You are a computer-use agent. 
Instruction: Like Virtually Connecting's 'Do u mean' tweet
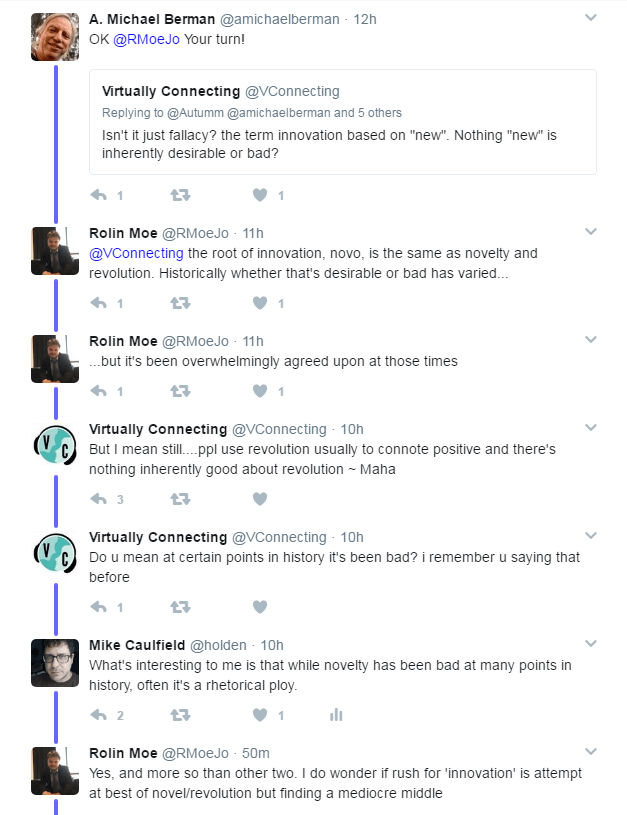pos(260,606)
